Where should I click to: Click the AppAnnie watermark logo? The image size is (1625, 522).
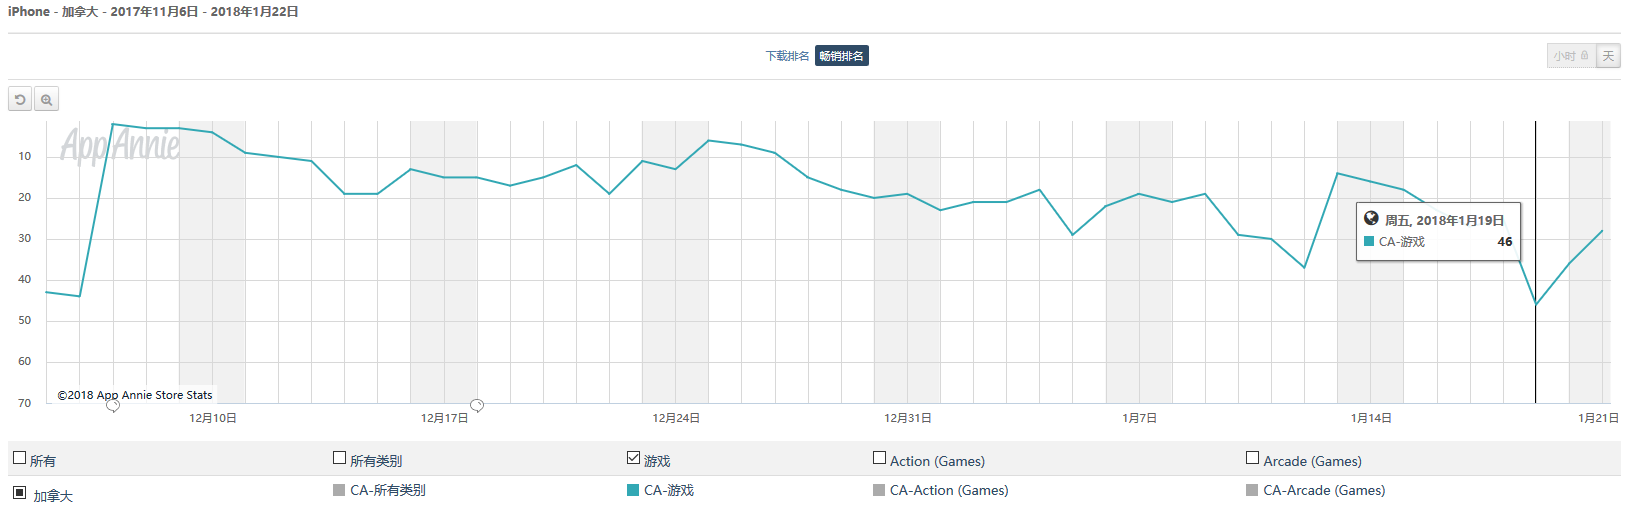click(120, 146)
